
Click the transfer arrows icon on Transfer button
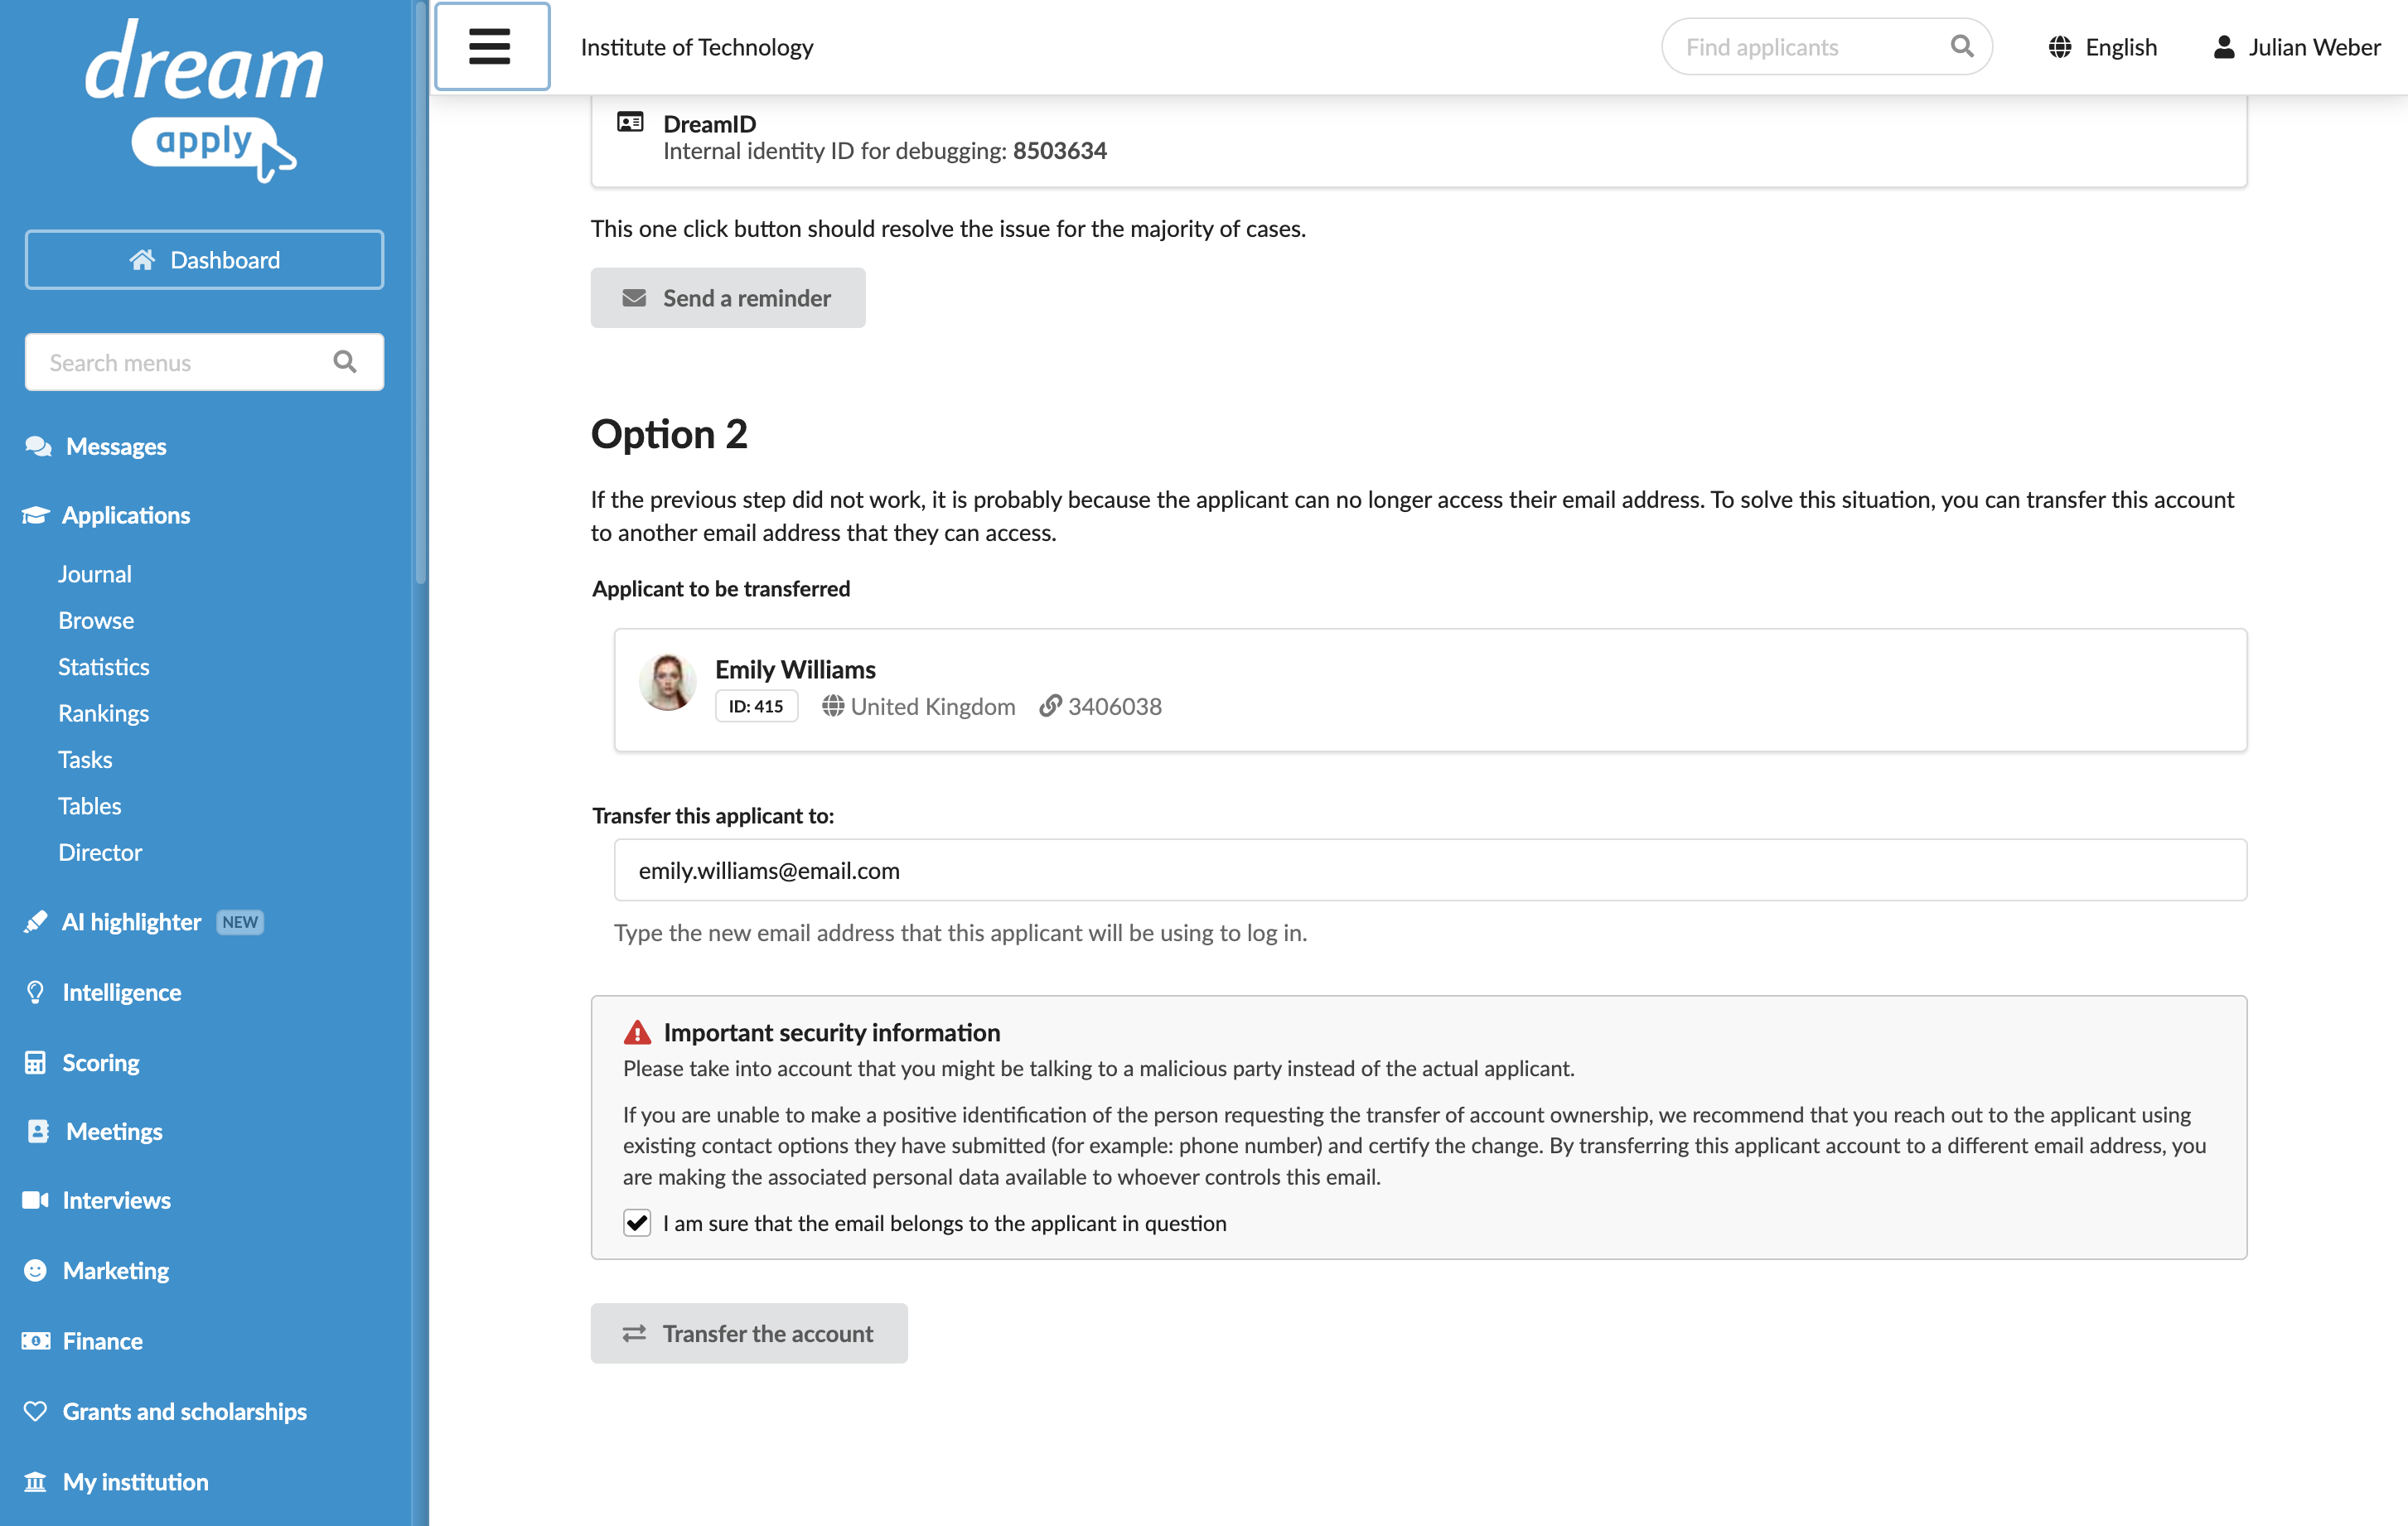(x=634, y=1334)
